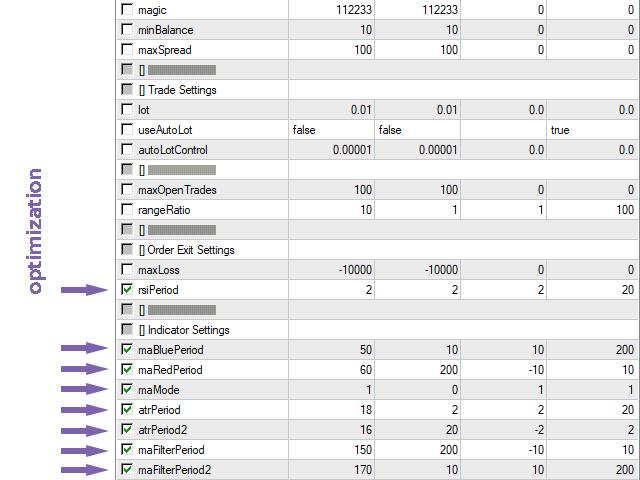Untick the maMode checkbox
The height and width of the screenshot is (480, 640).
pos(127,389)
